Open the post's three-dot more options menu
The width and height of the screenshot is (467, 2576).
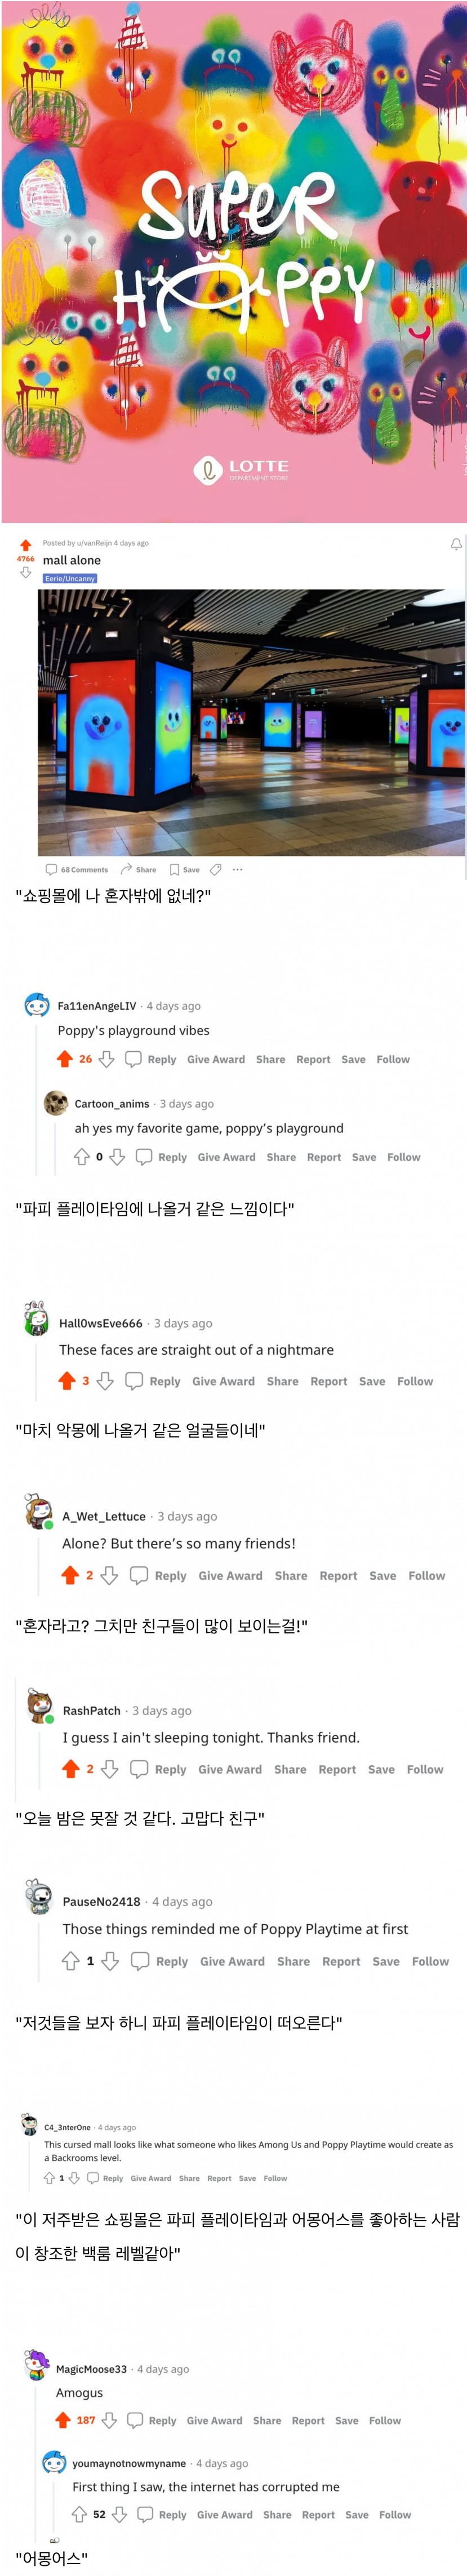click(x=237, y=869)
